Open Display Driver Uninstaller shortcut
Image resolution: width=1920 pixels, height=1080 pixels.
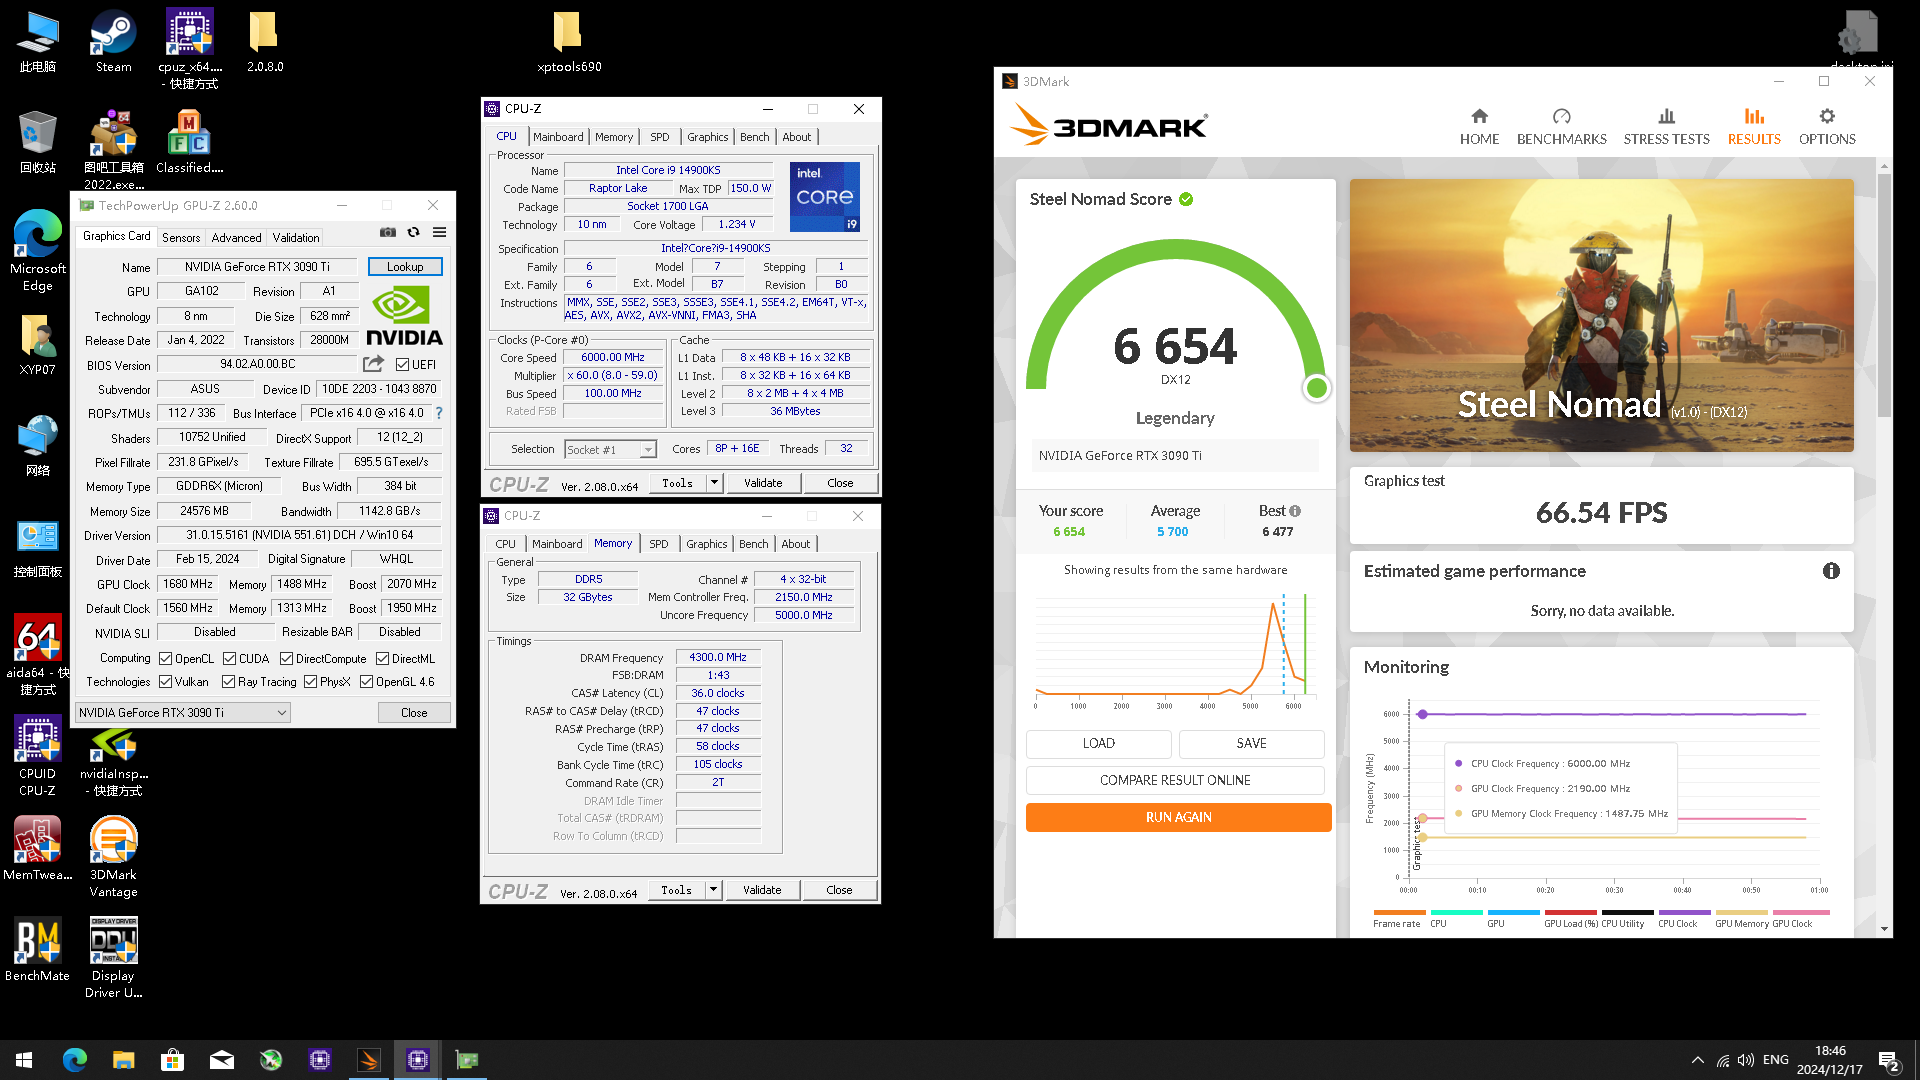(x=113, y=958)
